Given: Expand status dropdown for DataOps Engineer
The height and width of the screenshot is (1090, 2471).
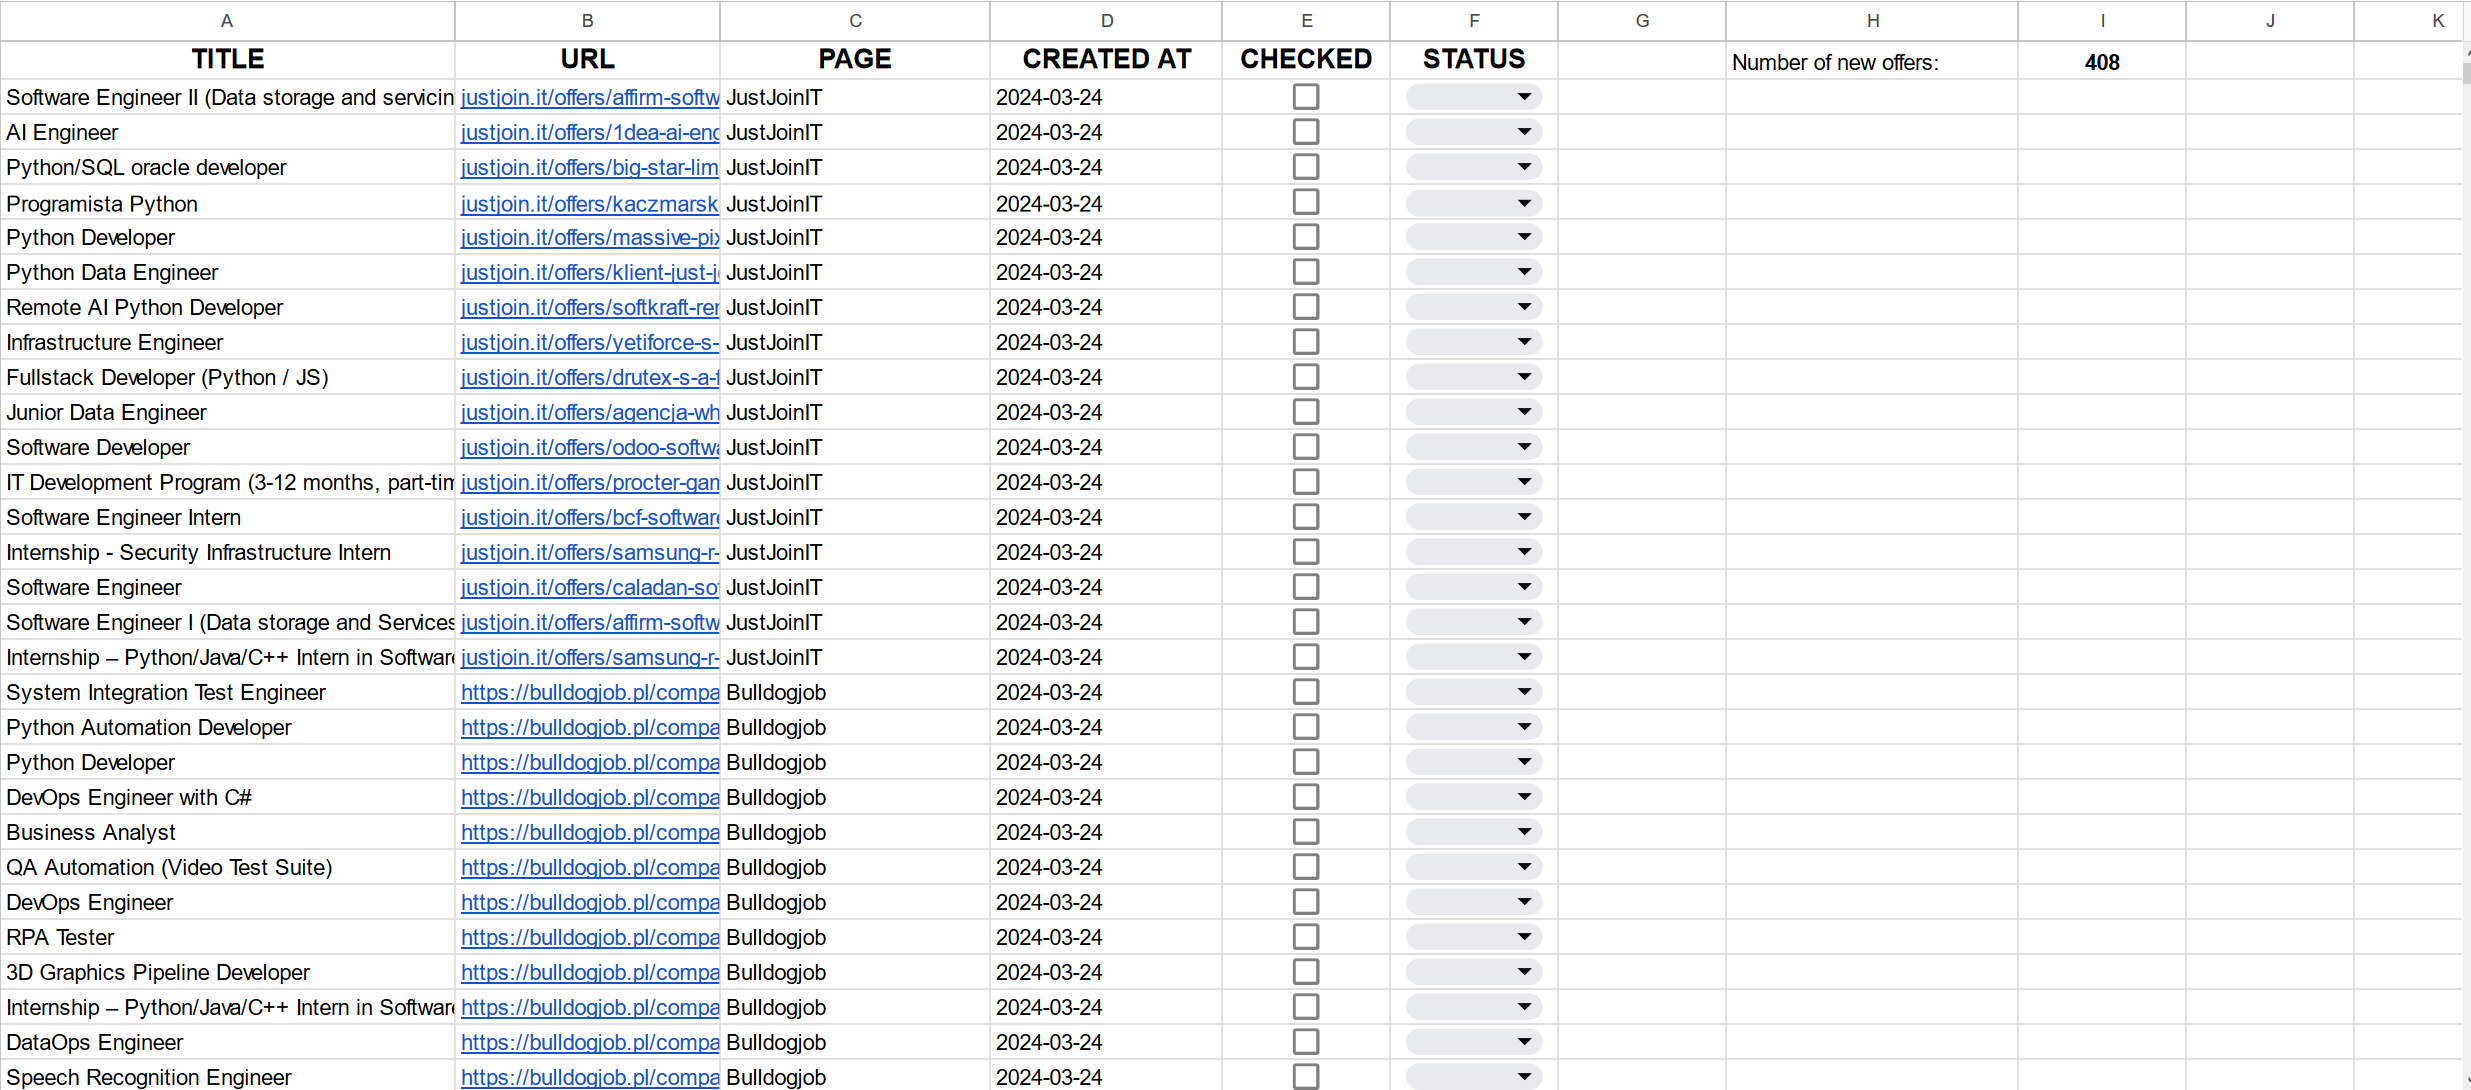Looking at the screenshot, I should (1523, 1042).
